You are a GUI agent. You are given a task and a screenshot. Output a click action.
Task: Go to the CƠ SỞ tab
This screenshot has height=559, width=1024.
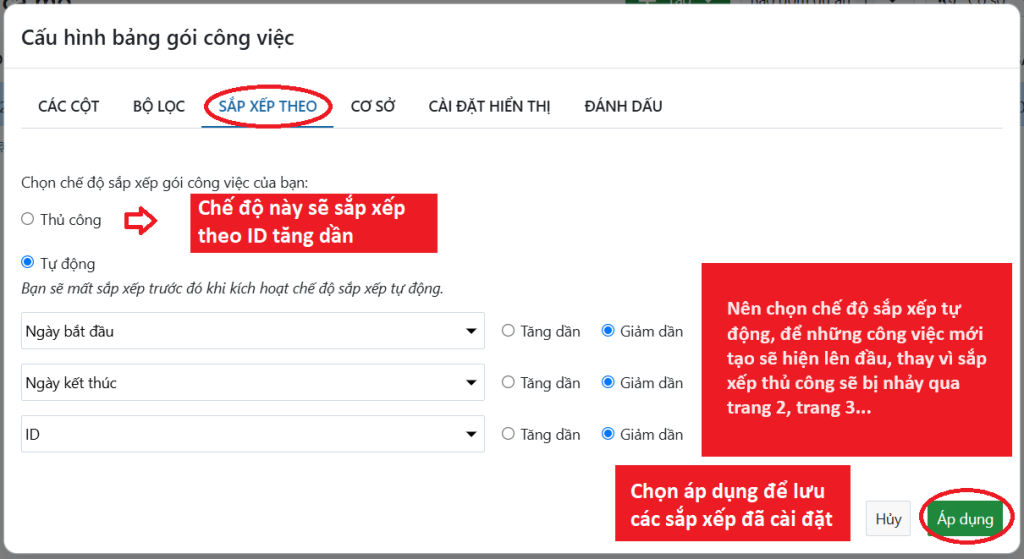(373, 106)
